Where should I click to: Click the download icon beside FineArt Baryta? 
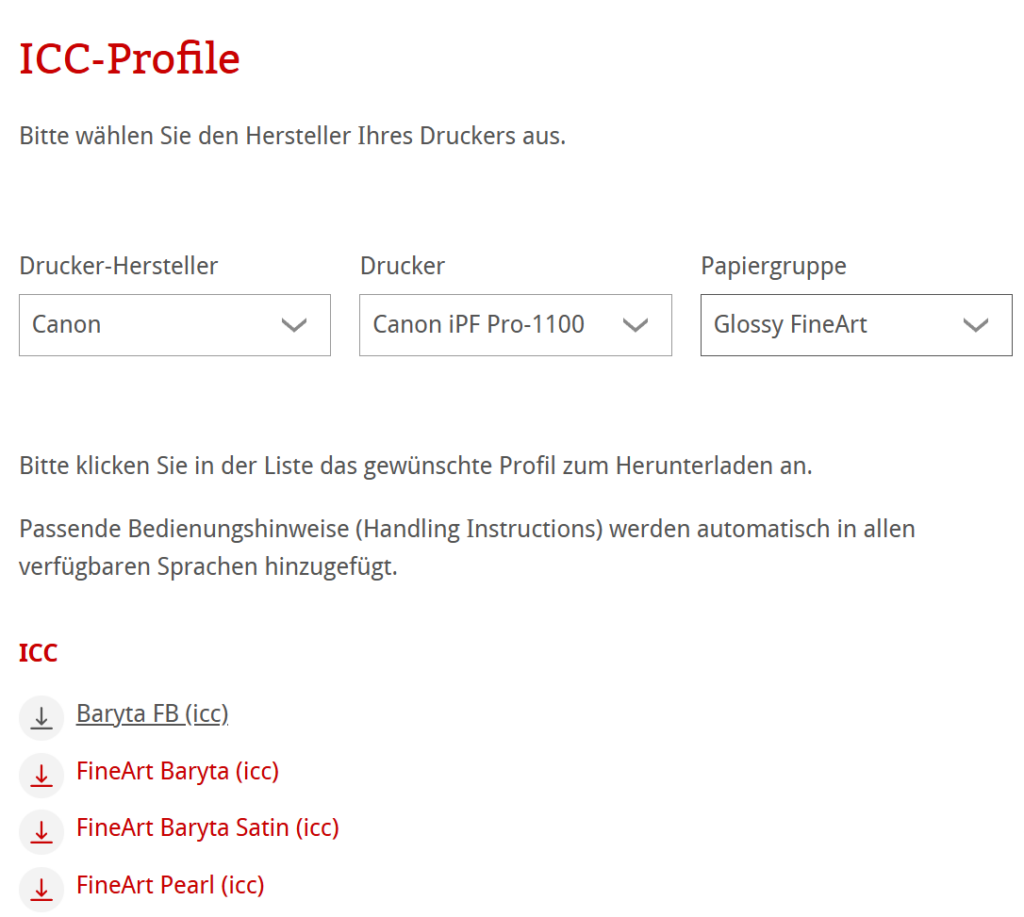click(x=41, y=774)
